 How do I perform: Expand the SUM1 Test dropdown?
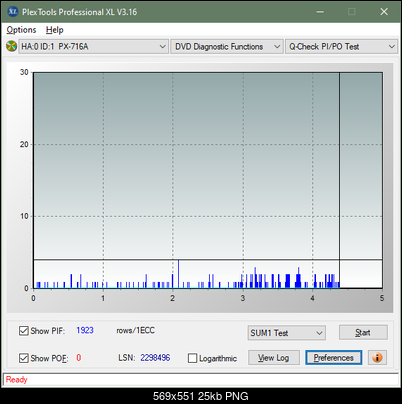pos(286,333)
